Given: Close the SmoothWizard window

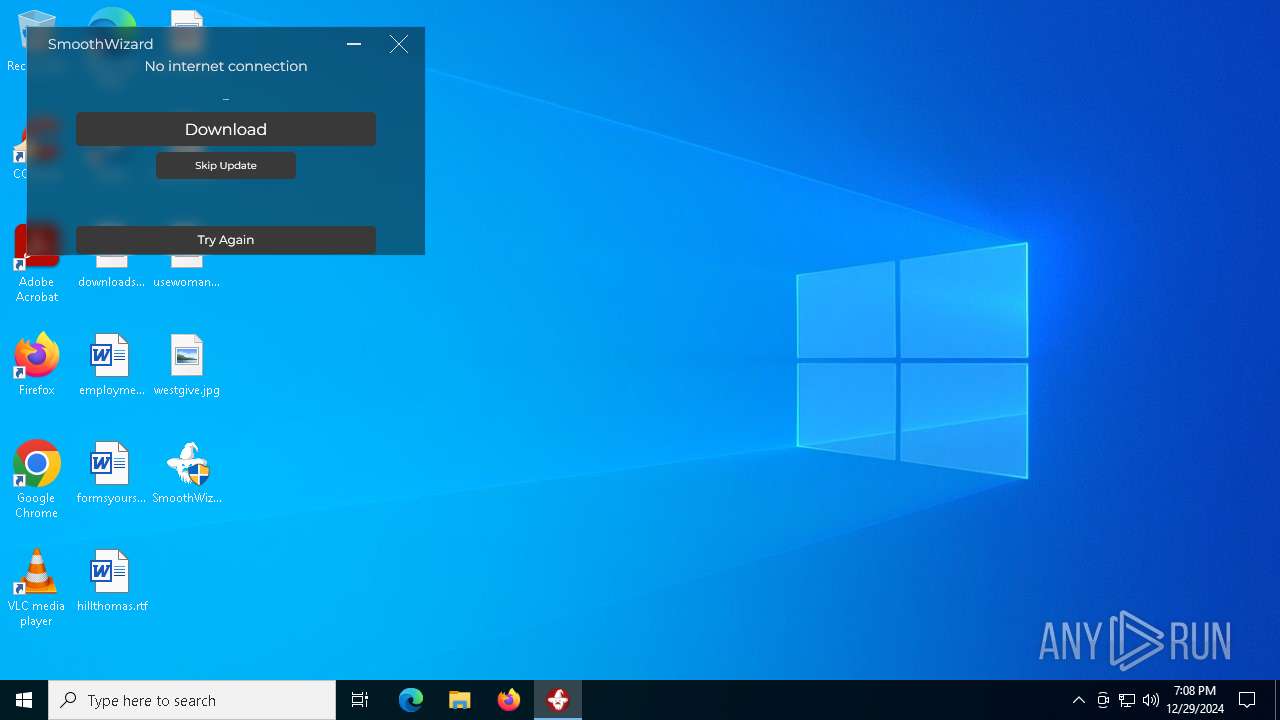Looking at the screenshot, I should [398, 44].
